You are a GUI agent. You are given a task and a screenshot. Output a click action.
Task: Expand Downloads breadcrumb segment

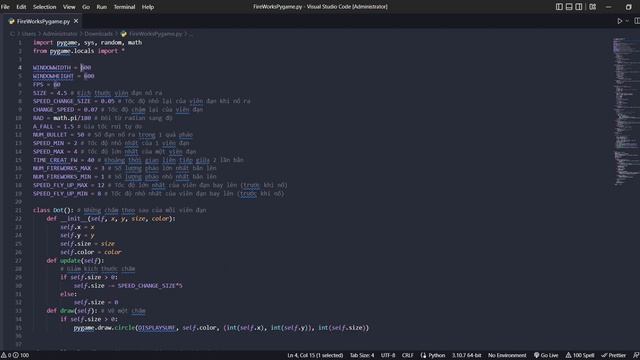(98, 34)
